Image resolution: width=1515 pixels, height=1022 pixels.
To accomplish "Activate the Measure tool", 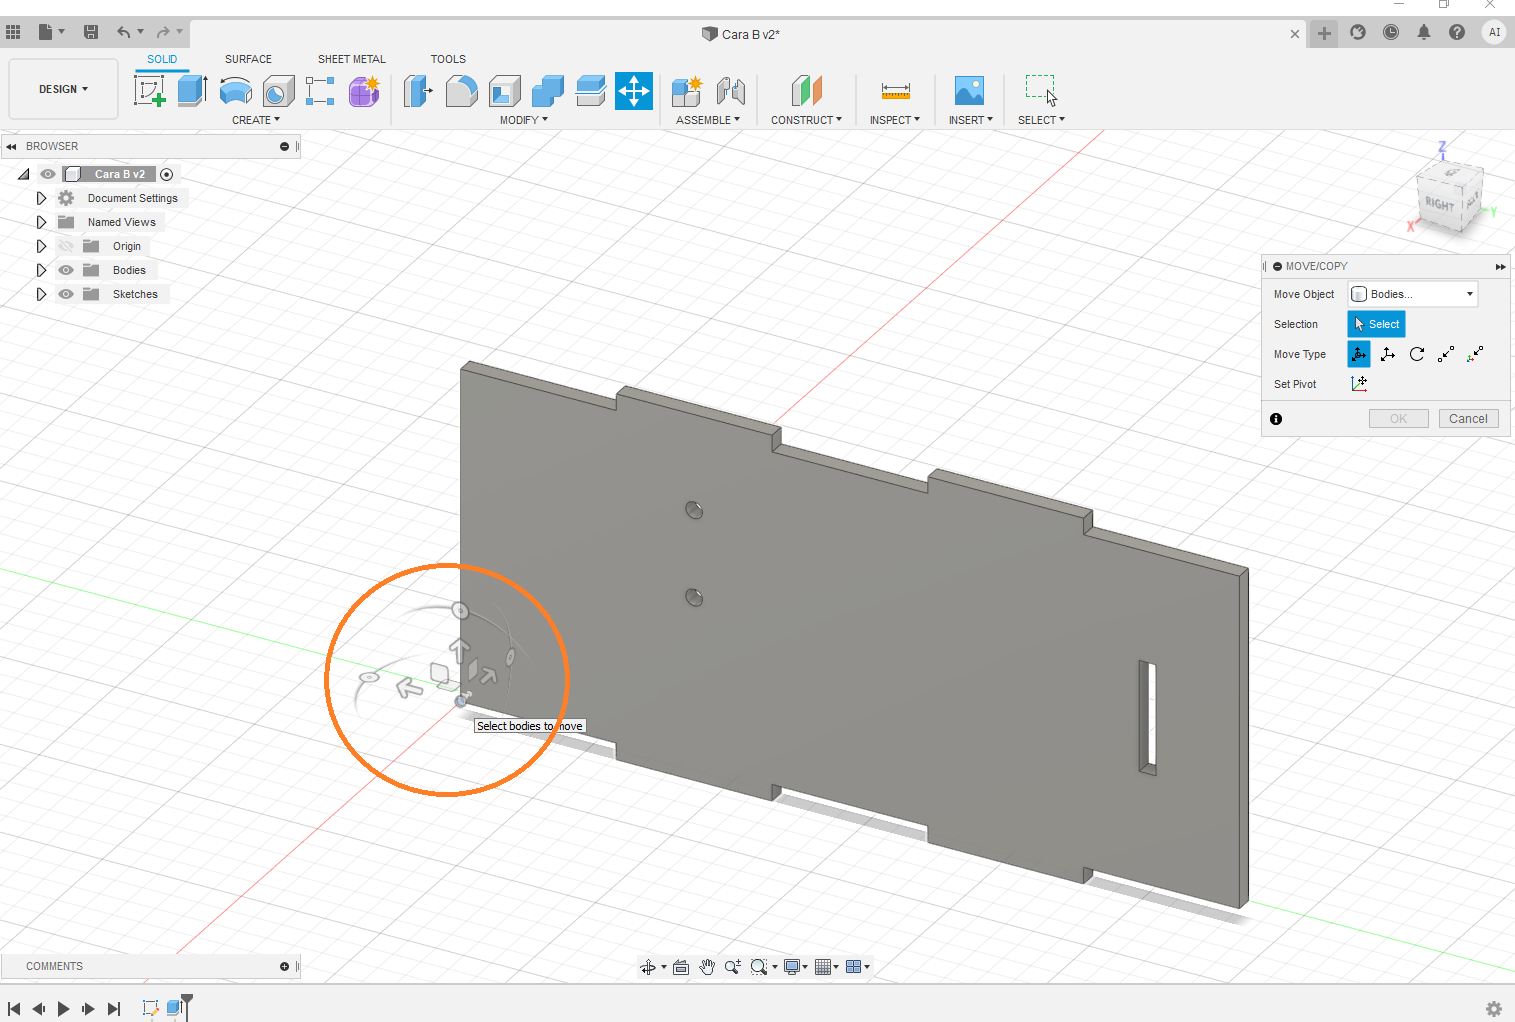I will point(895,91).
